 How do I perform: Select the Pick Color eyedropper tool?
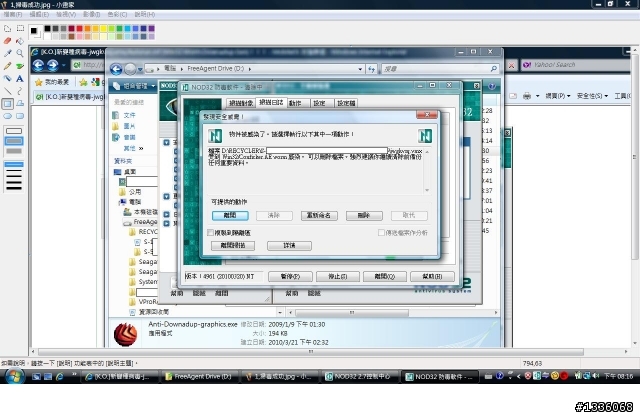[7, 53]
